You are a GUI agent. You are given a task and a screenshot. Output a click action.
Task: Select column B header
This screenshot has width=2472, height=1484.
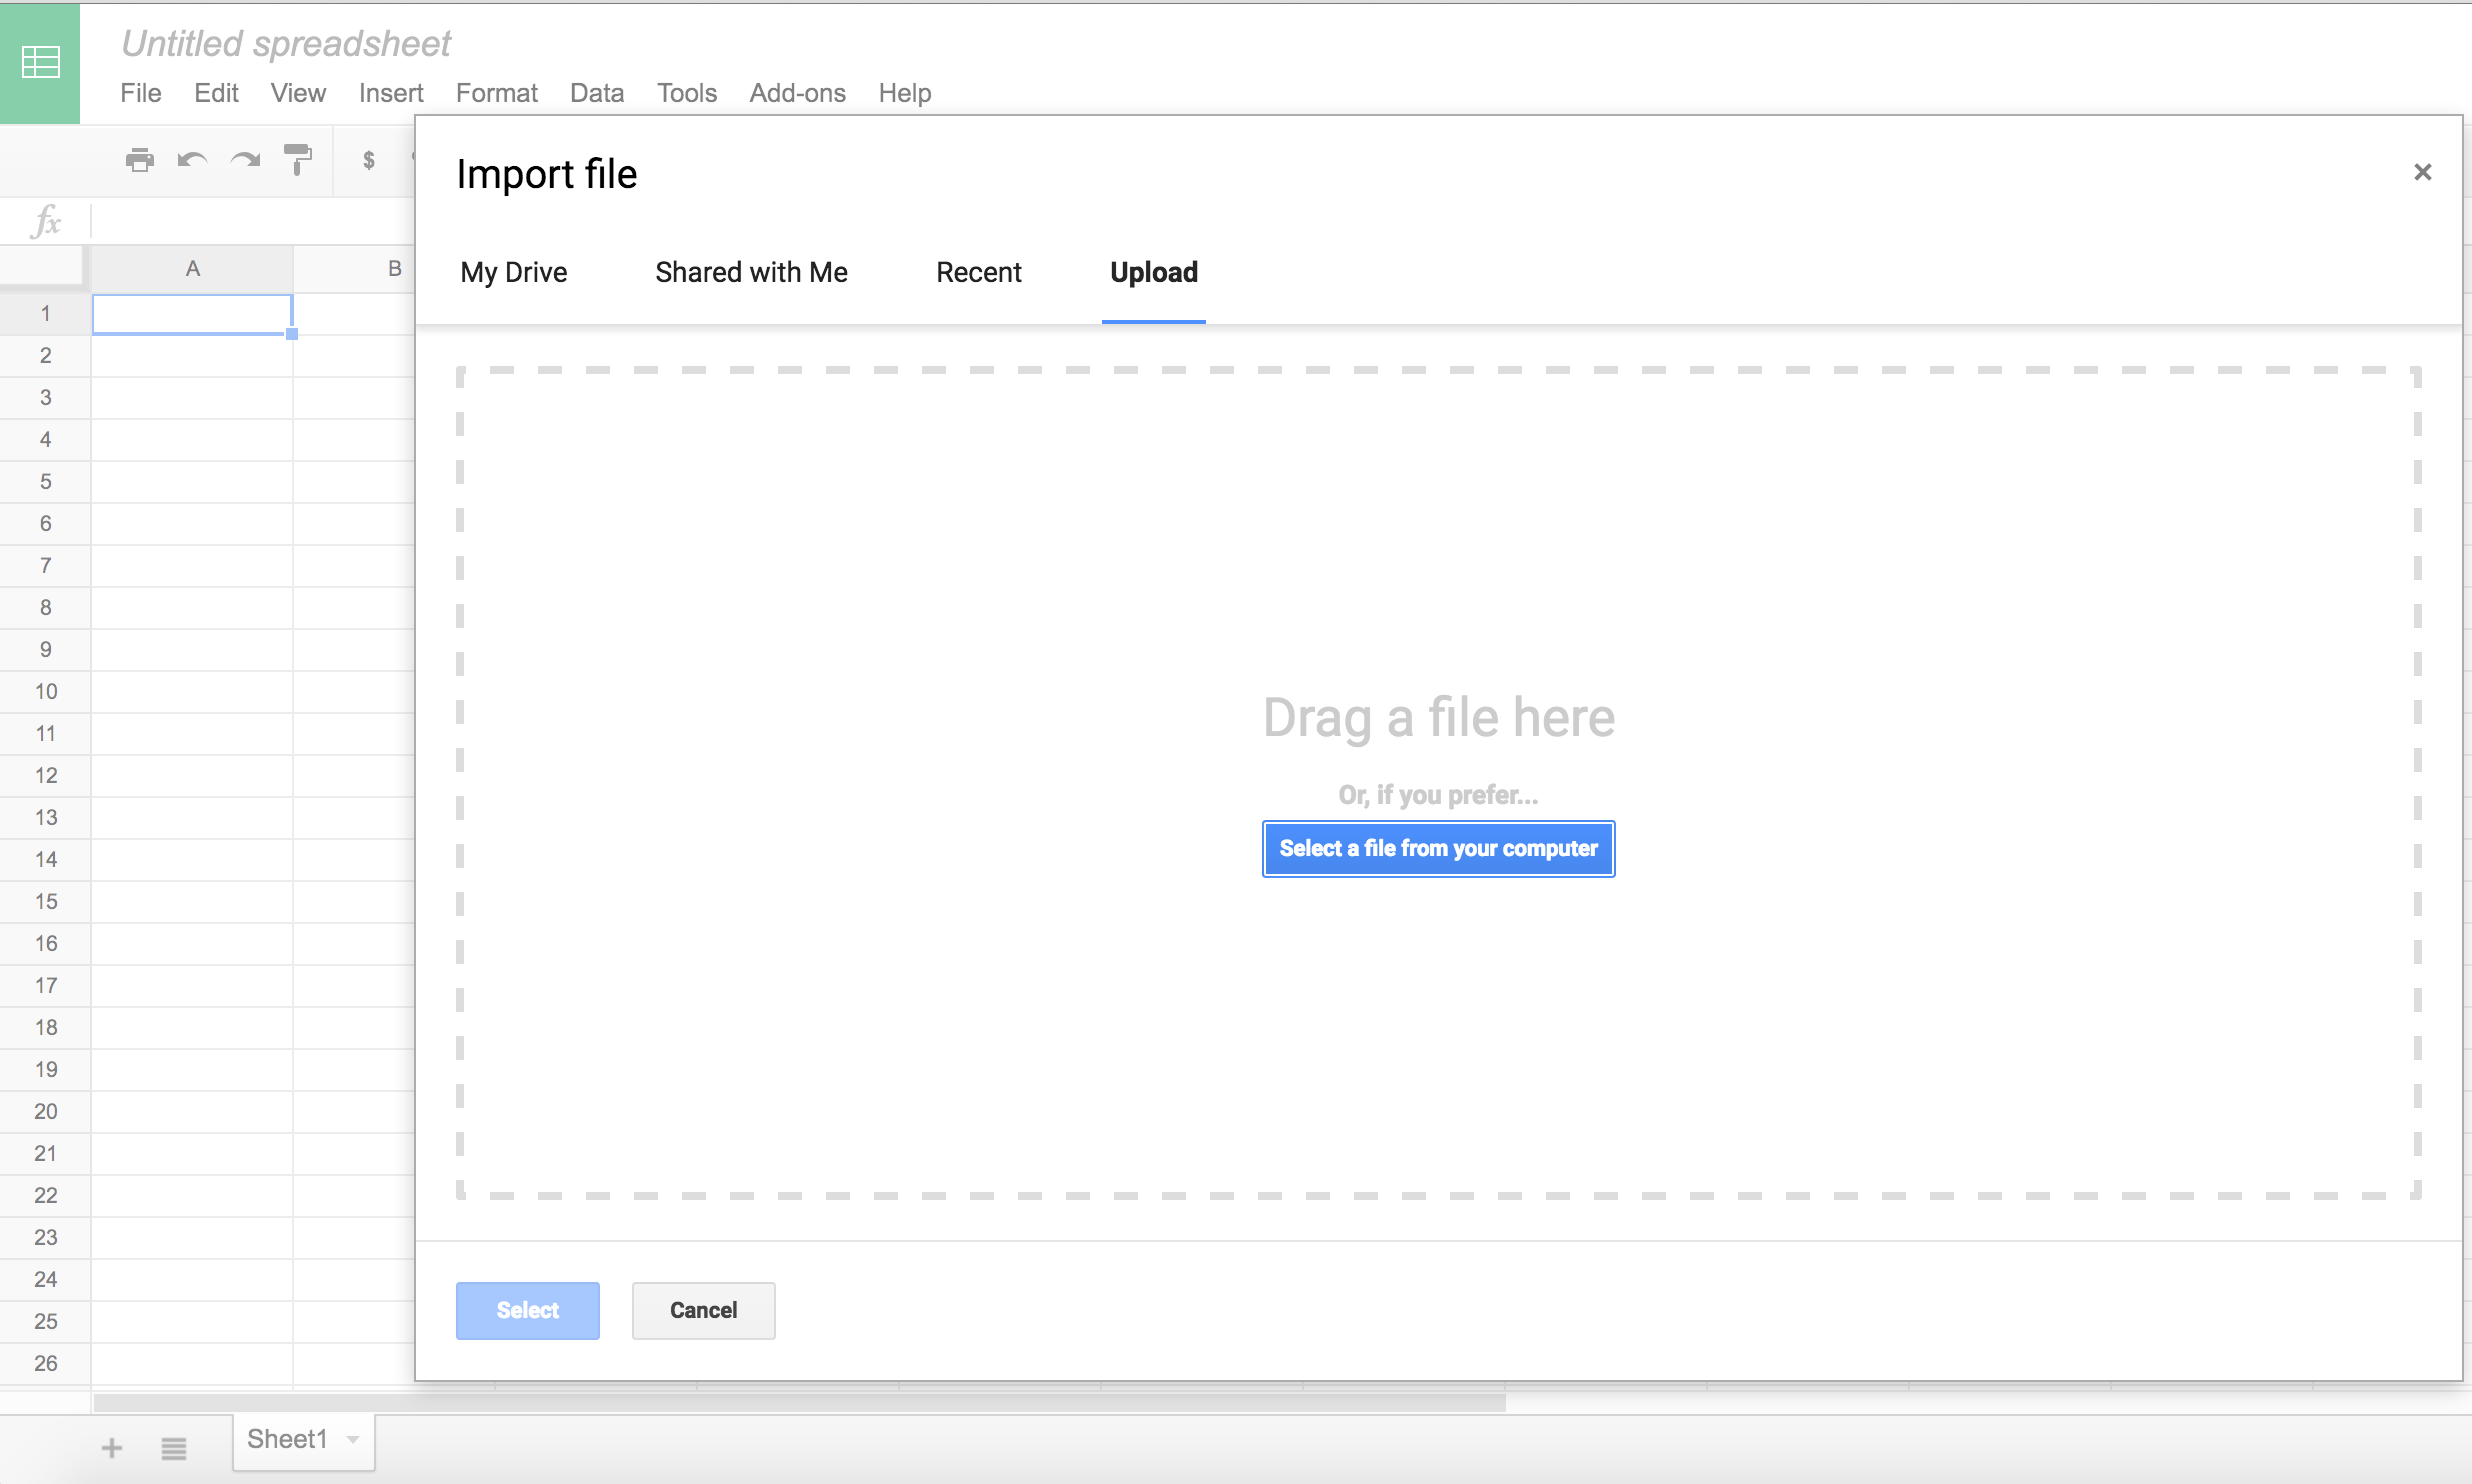click(355, 268)
